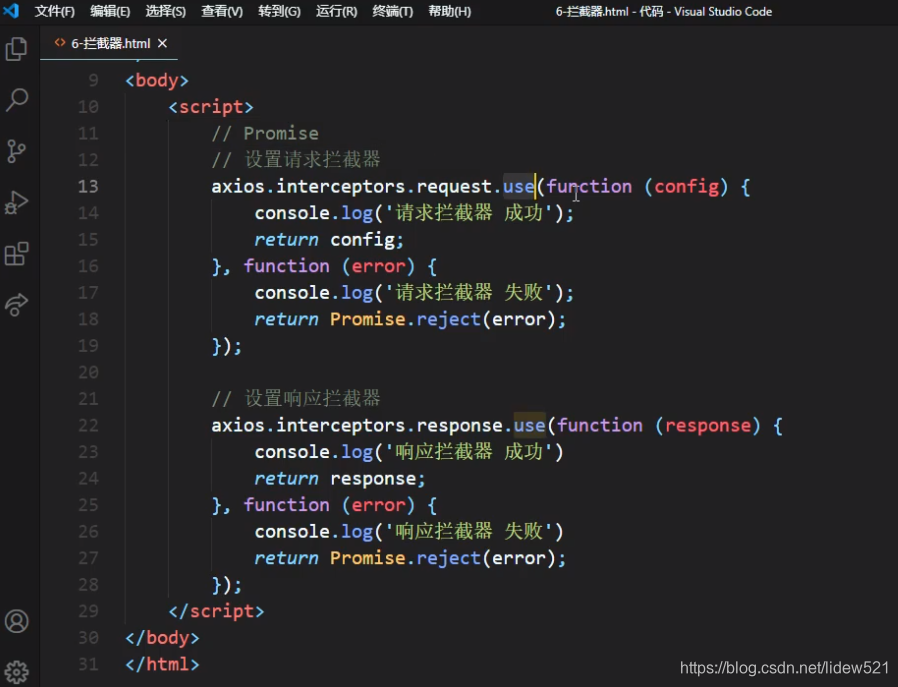This screenshot has height=687, width=898.
Task: Switch to the 6-拦截器.html editor tab
Action: pos(111,43)
